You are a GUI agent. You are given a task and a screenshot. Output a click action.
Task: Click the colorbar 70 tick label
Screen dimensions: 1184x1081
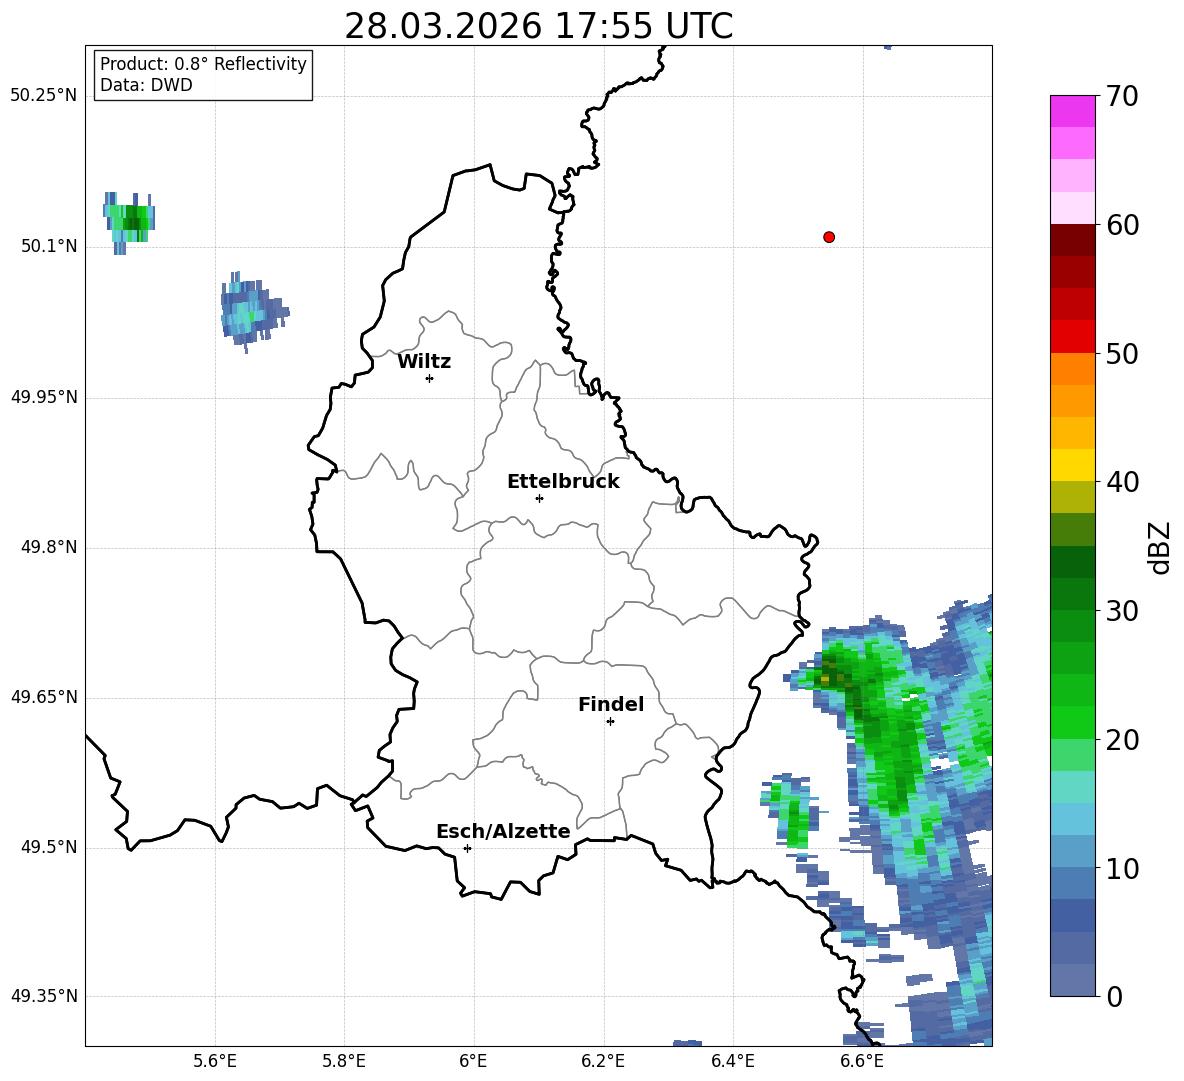(x=1122, y=96)
